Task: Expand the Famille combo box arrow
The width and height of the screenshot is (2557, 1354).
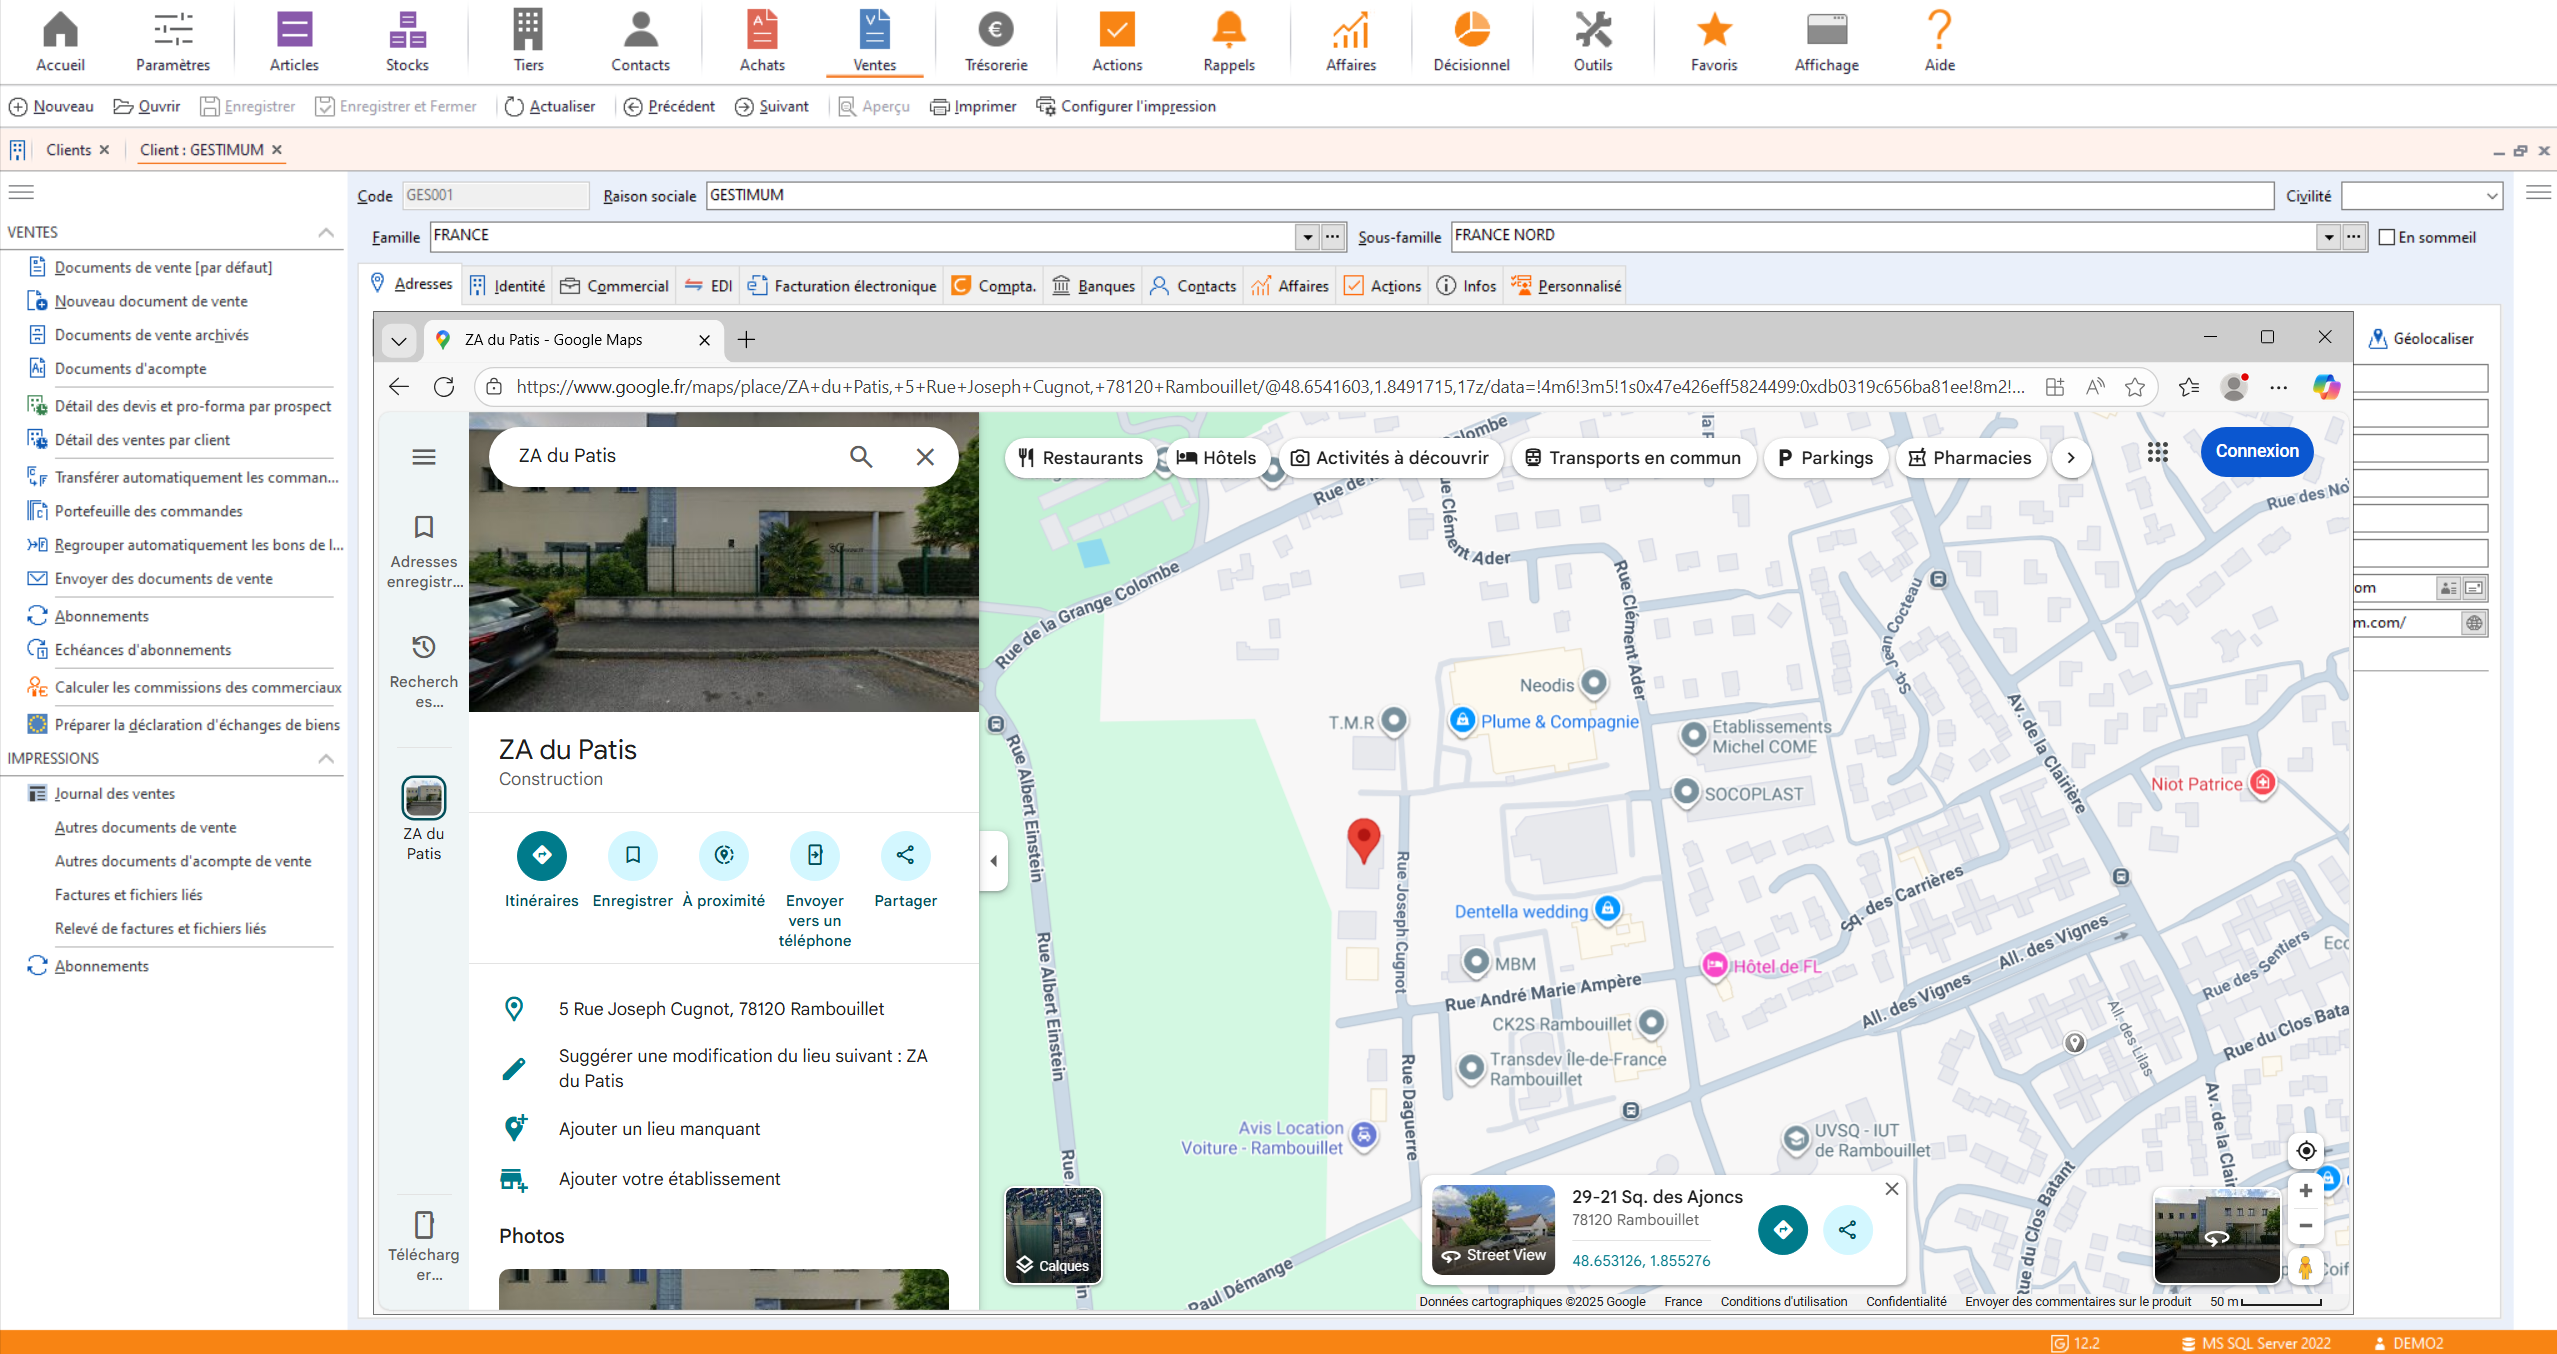Action: [1307, 237]
